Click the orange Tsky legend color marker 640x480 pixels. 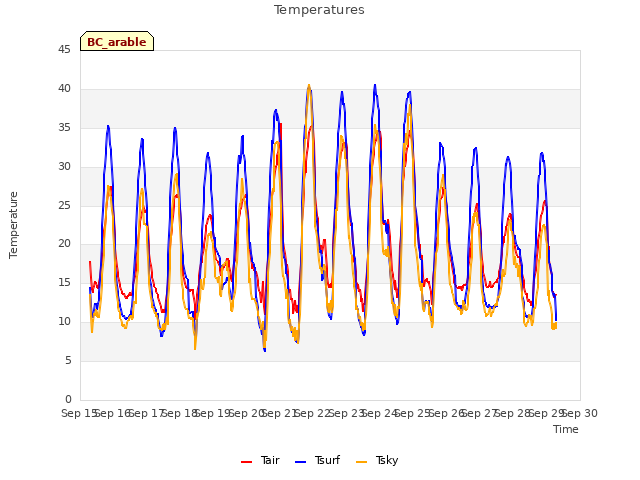click(x=361, y=462)
